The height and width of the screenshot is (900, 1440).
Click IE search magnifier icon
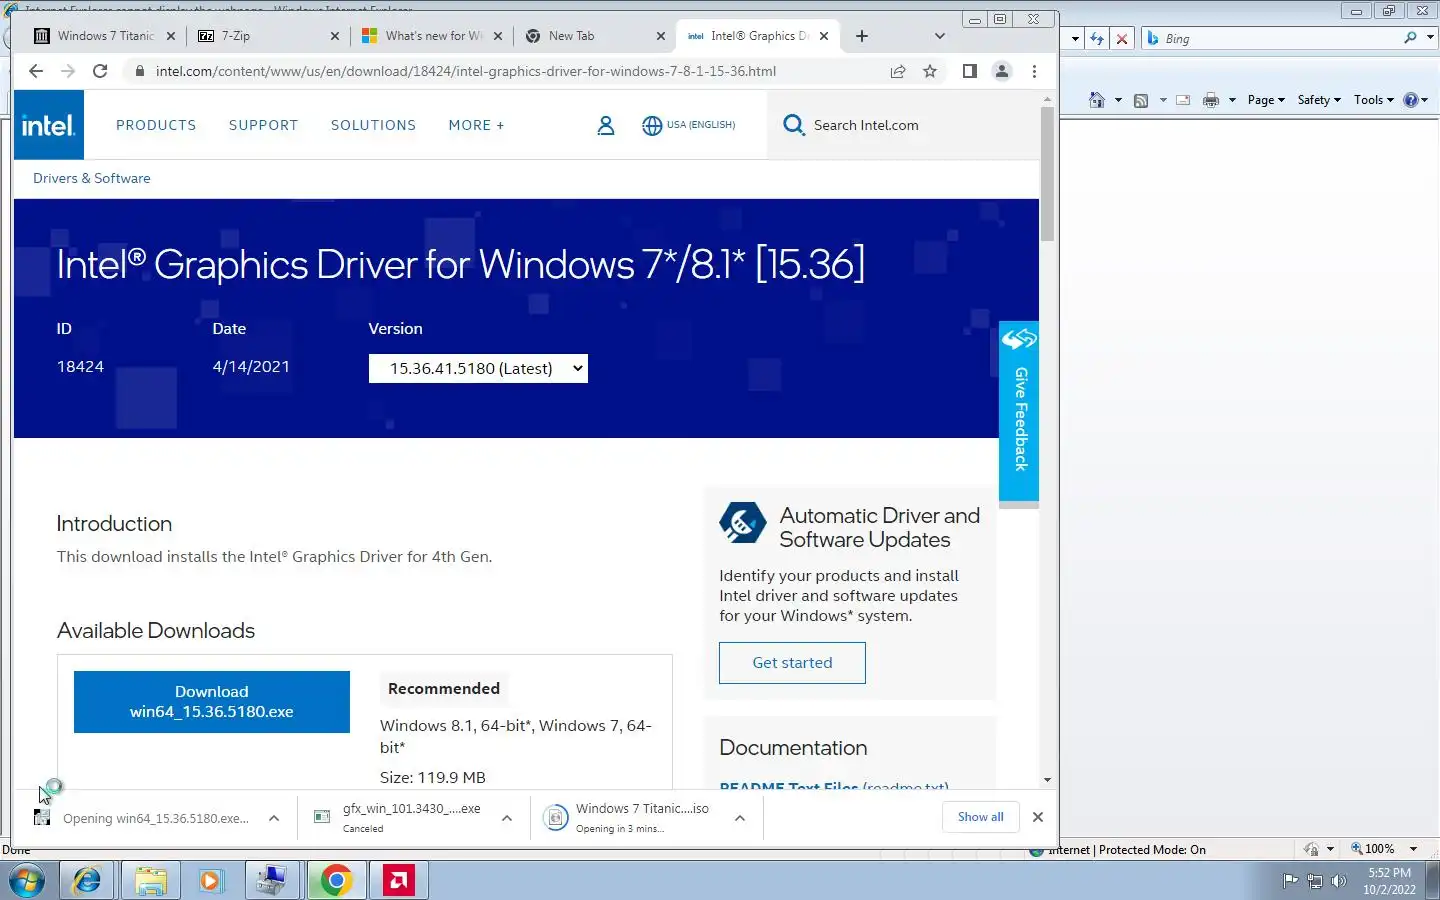(1410, 38)
